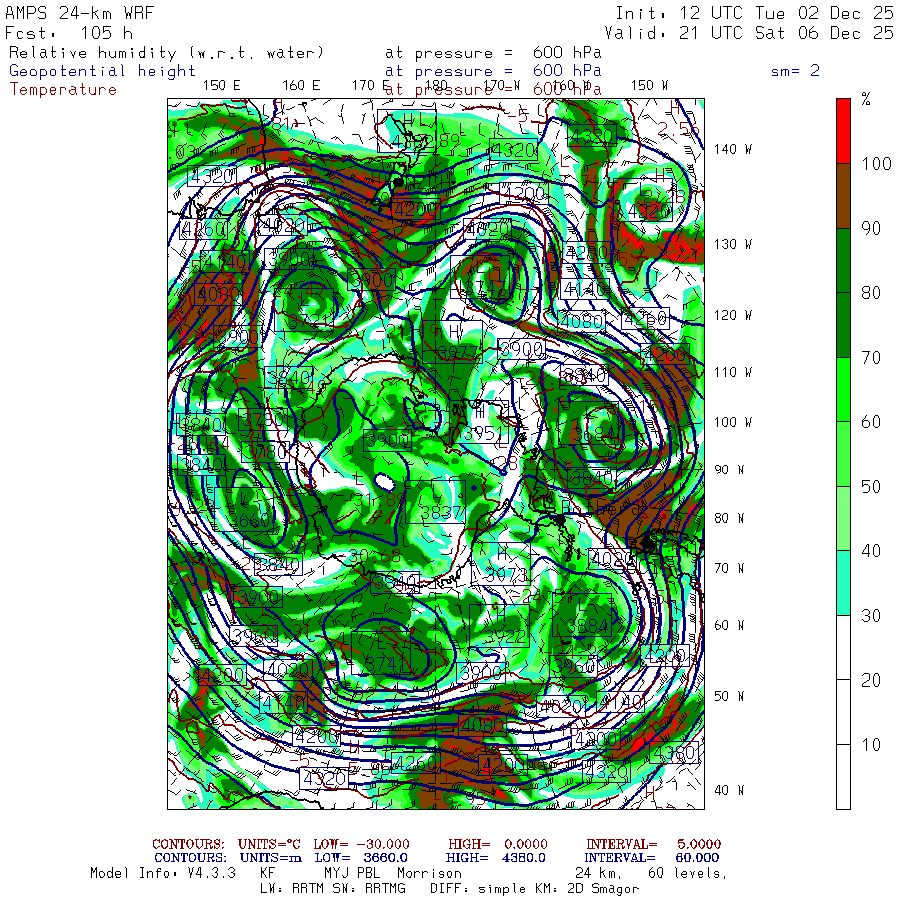Click the percent sign above the colorbar
Image resolution: width=900 pixels, height=900 pixels.
pos(866,99)
